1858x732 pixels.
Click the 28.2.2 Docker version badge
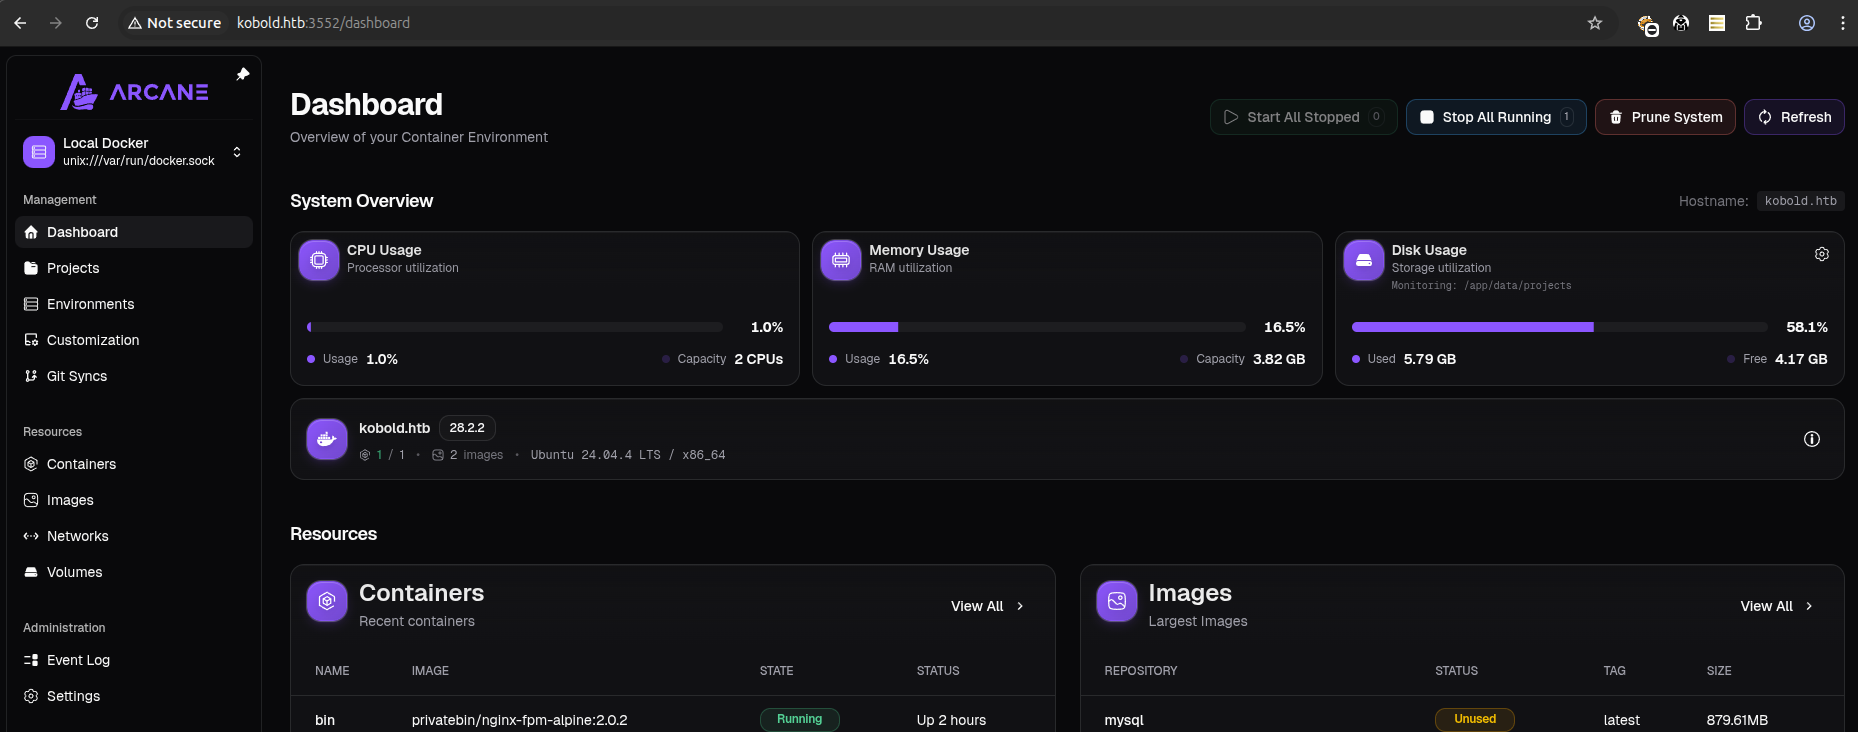pyautogui.click(x=467, y=428)
